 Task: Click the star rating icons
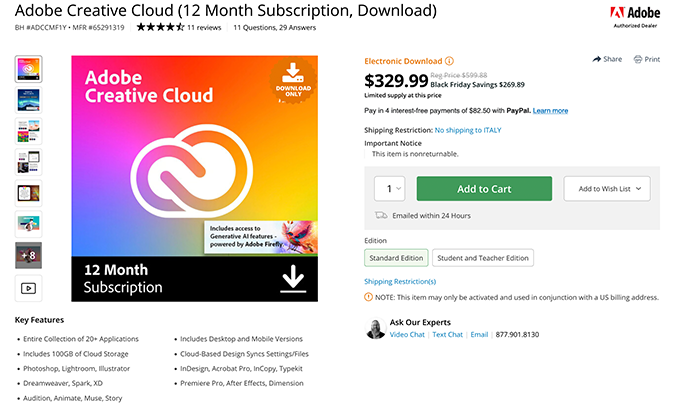point(160,27)
